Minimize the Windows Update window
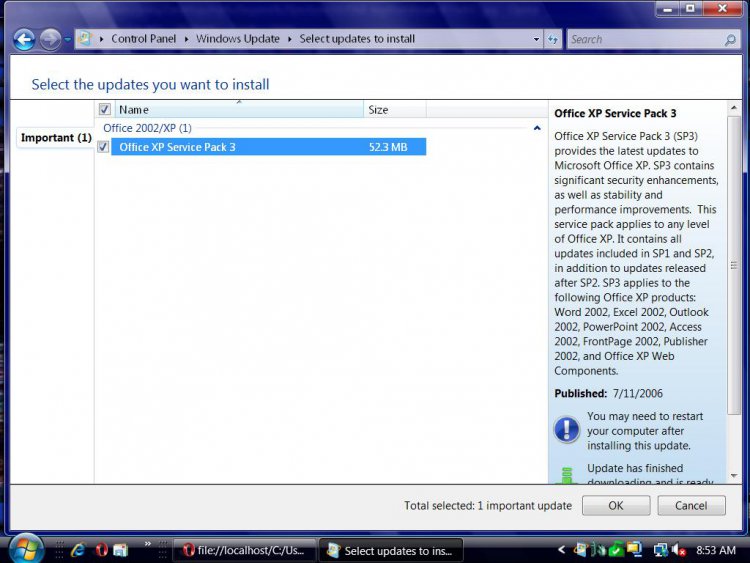 pos(668,8)
